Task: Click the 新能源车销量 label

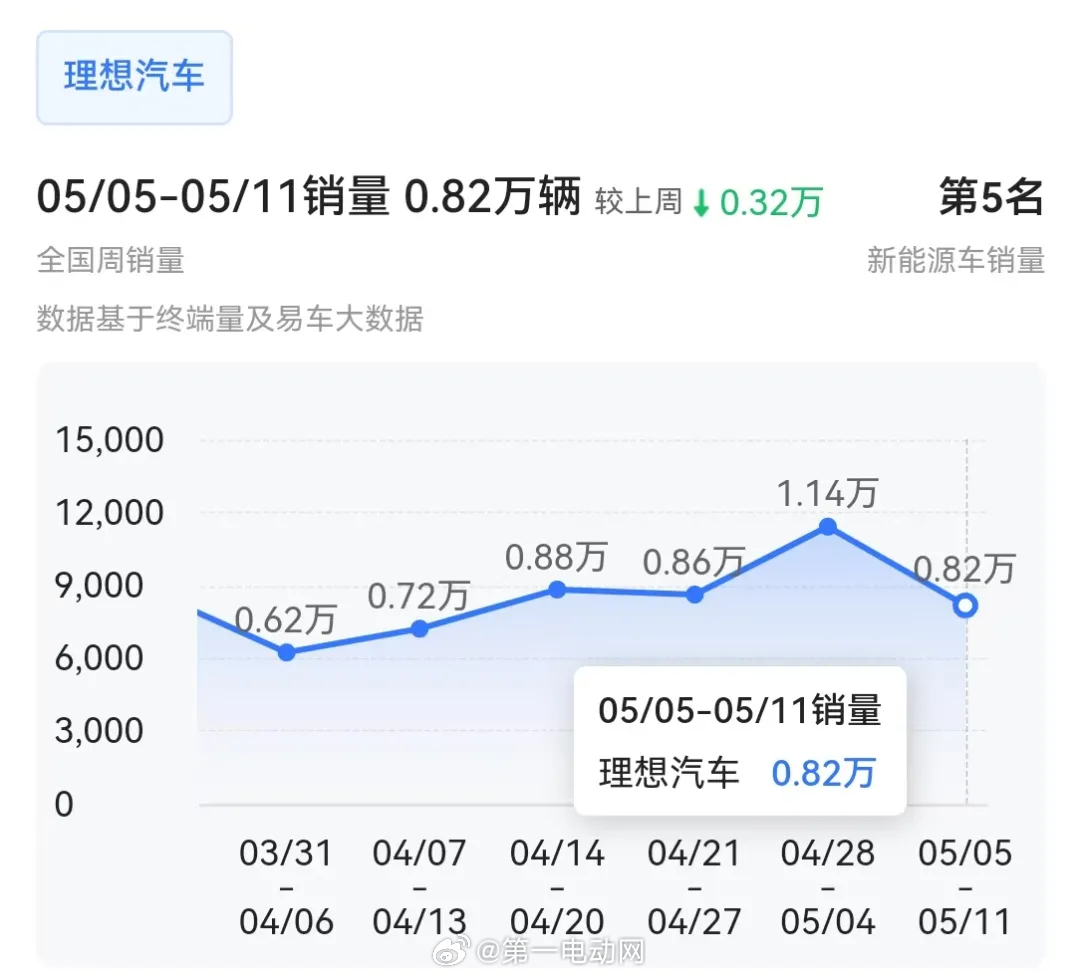Action: (x=955, y=260)
